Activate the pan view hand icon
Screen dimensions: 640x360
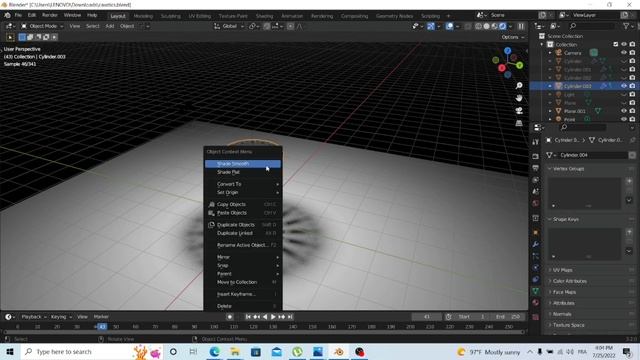click(519, 98)
